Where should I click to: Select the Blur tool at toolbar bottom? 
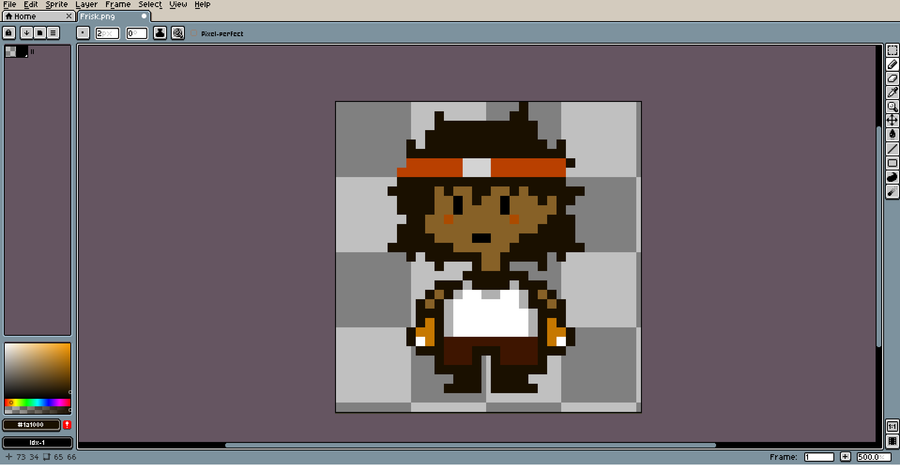coord(892,192)
